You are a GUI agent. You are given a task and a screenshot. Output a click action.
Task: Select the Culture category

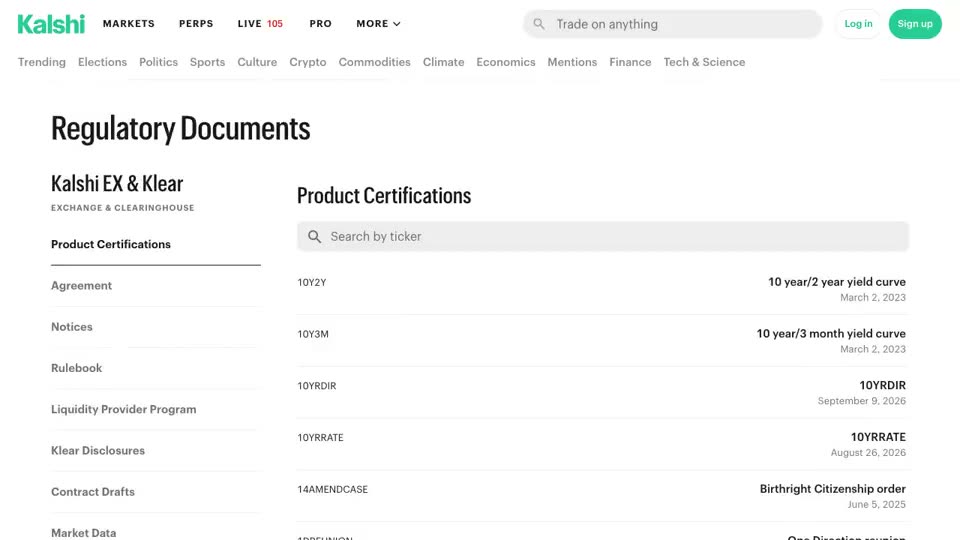click(x=257, y=62)
